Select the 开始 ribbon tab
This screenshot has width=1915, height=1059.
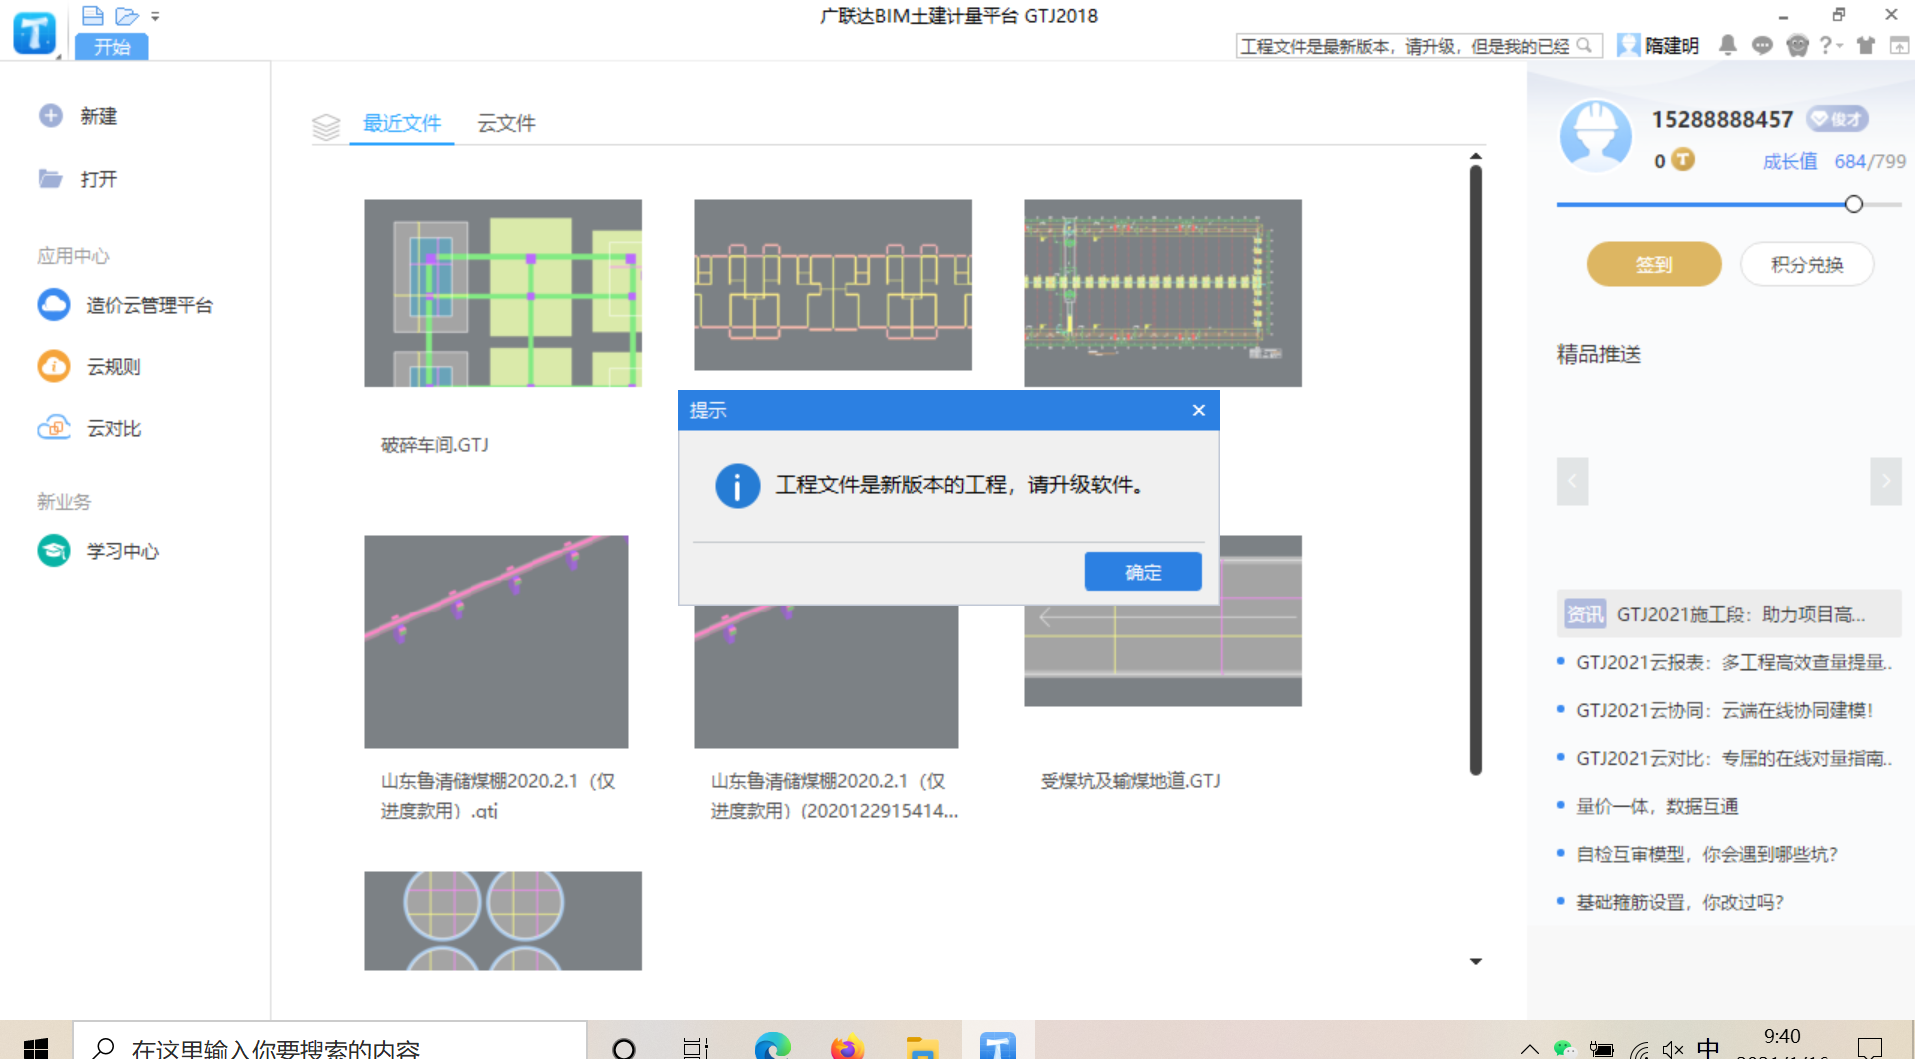tap(112, 47)
